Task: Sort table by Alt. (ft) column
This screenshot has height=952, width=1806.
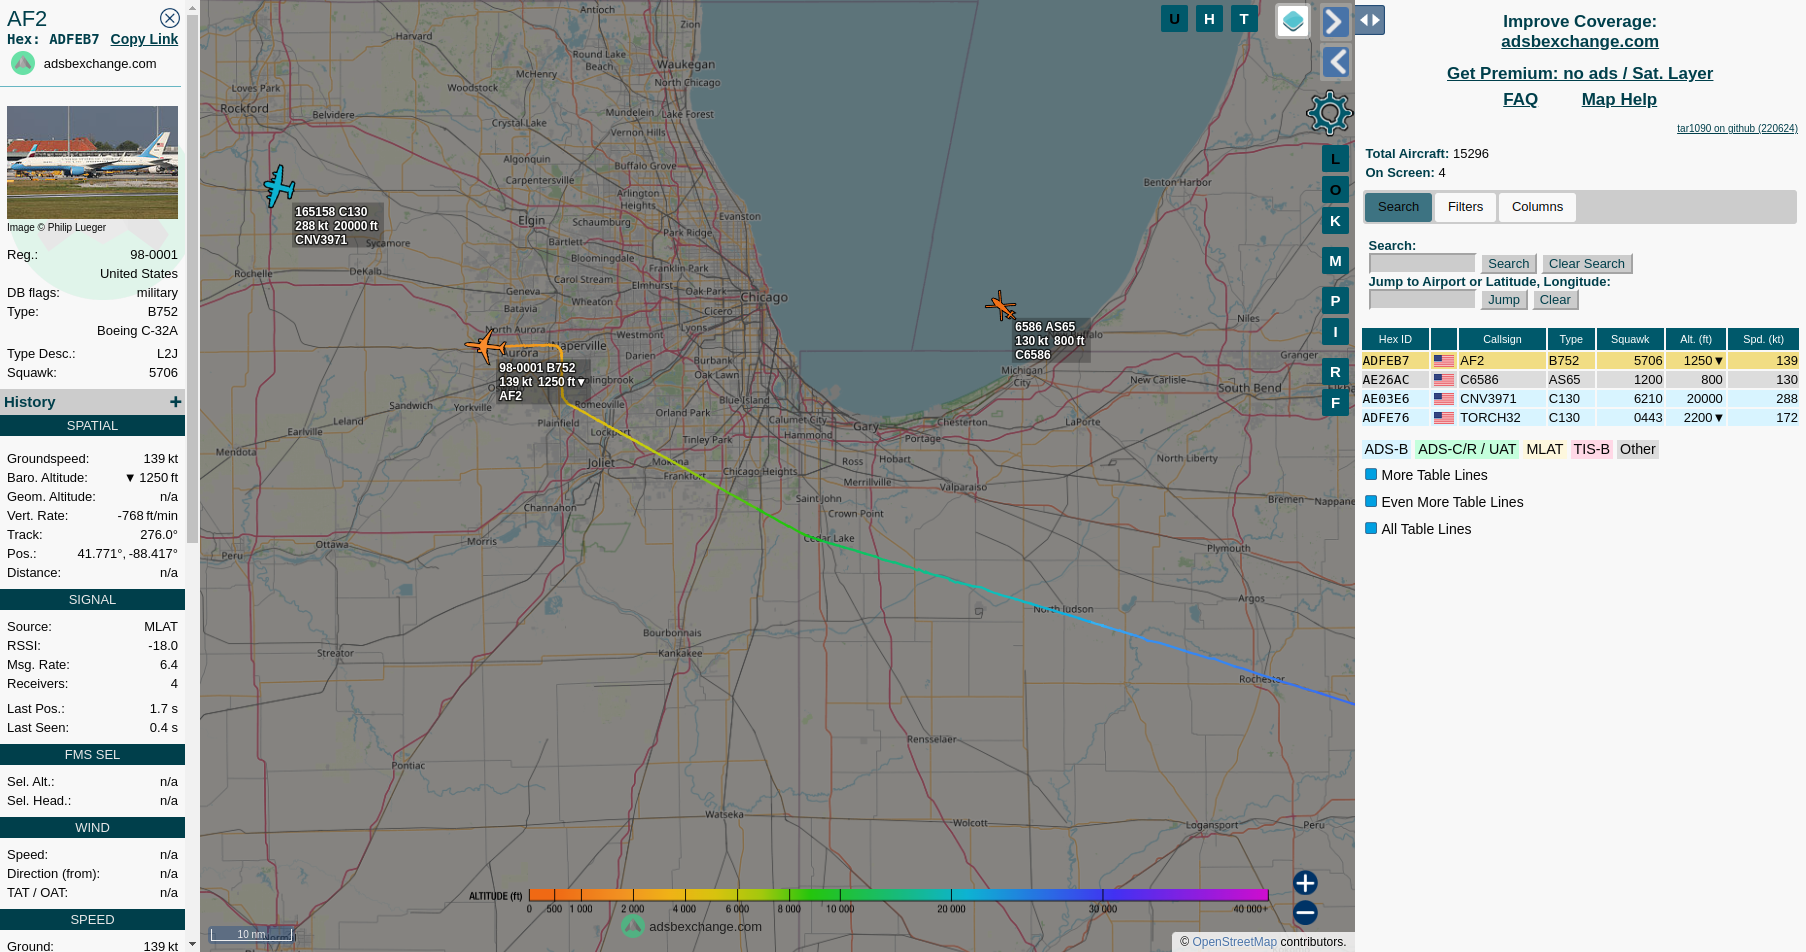Action: pos(1696,339)
